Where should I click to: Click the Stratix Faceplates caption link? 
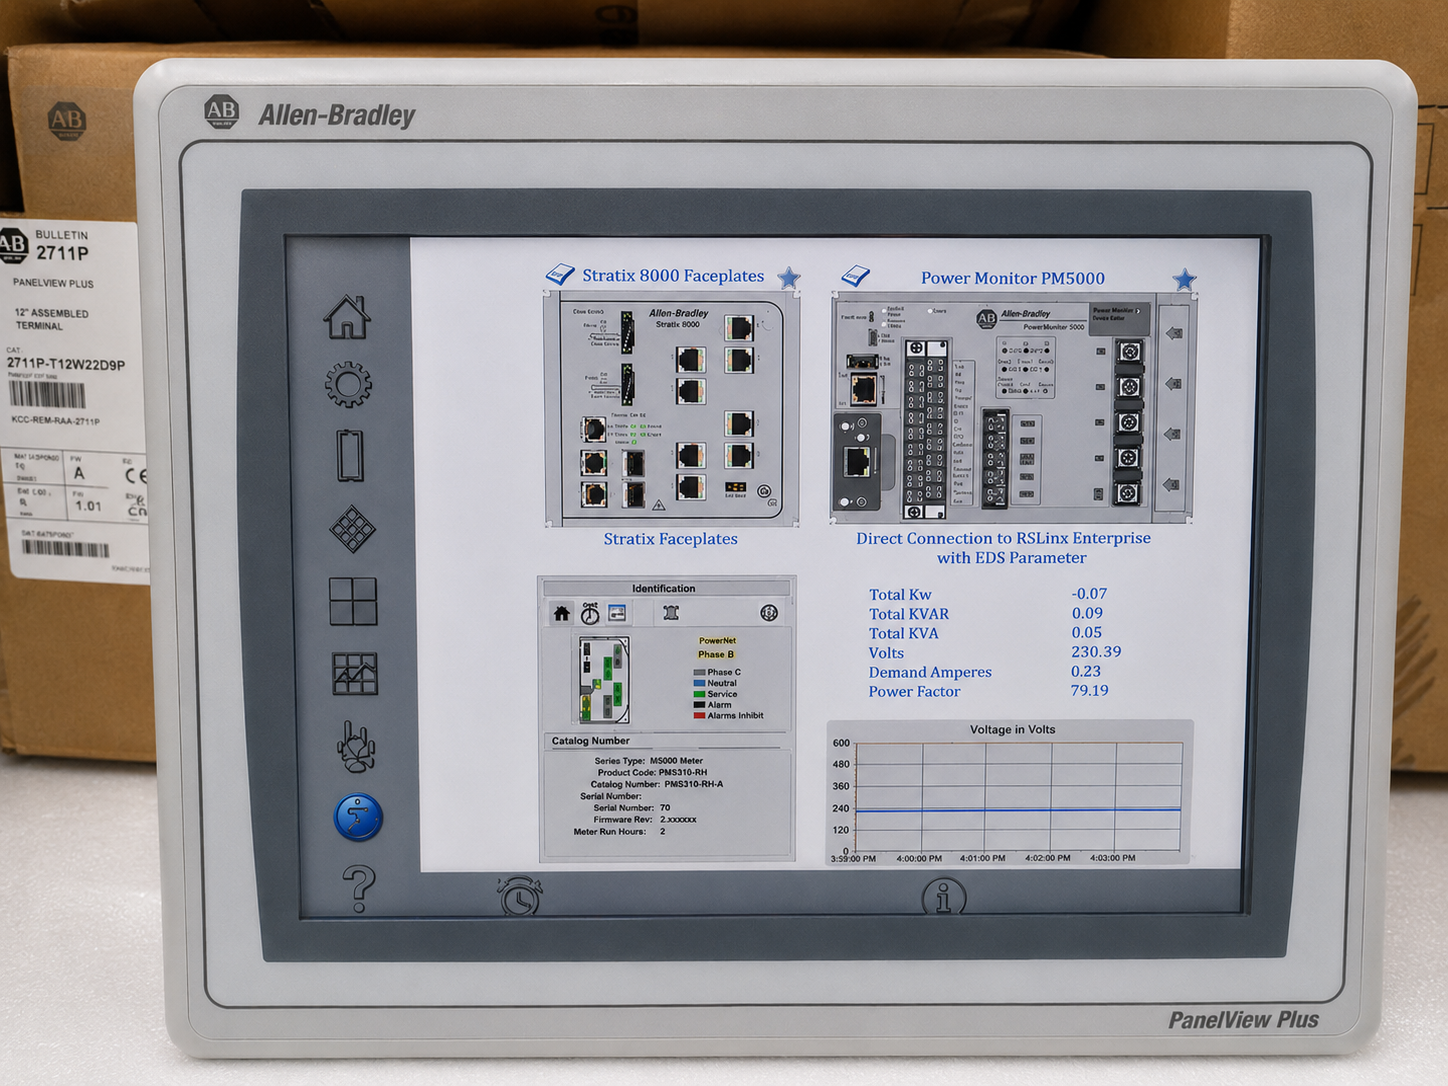(x=670, y=539)
